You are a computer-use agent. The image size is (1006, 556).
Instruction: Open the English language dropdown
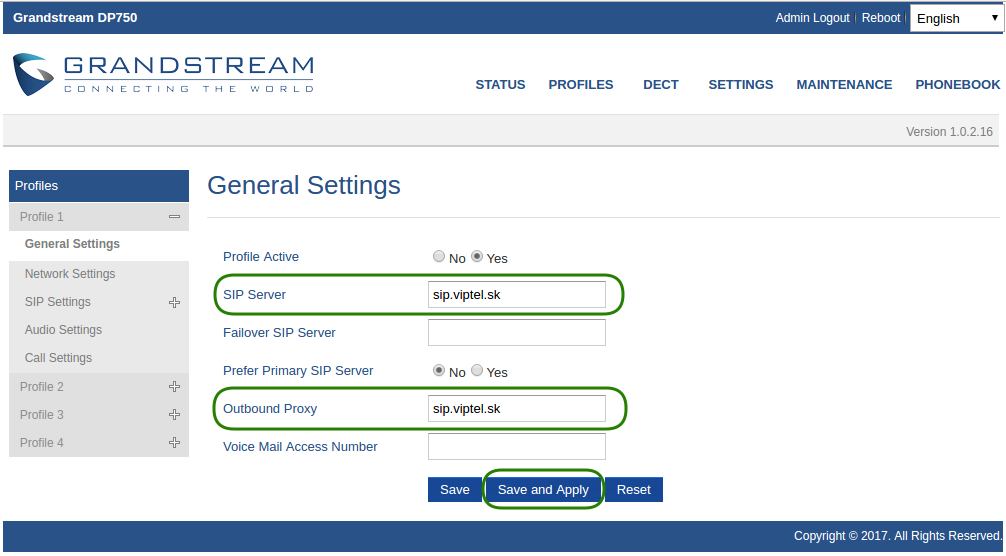pos(957,19)
